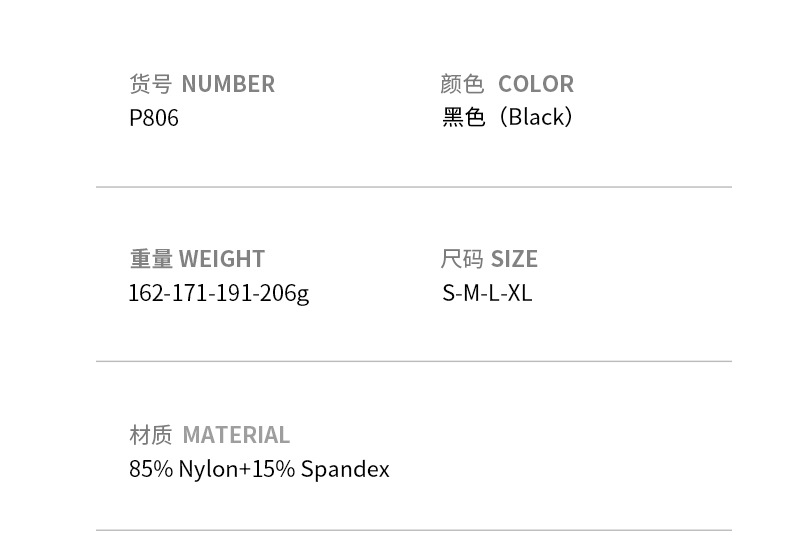Click the 货号 Chinese label
Viewport: 790px width, 537px height.
tap(150, 84)
